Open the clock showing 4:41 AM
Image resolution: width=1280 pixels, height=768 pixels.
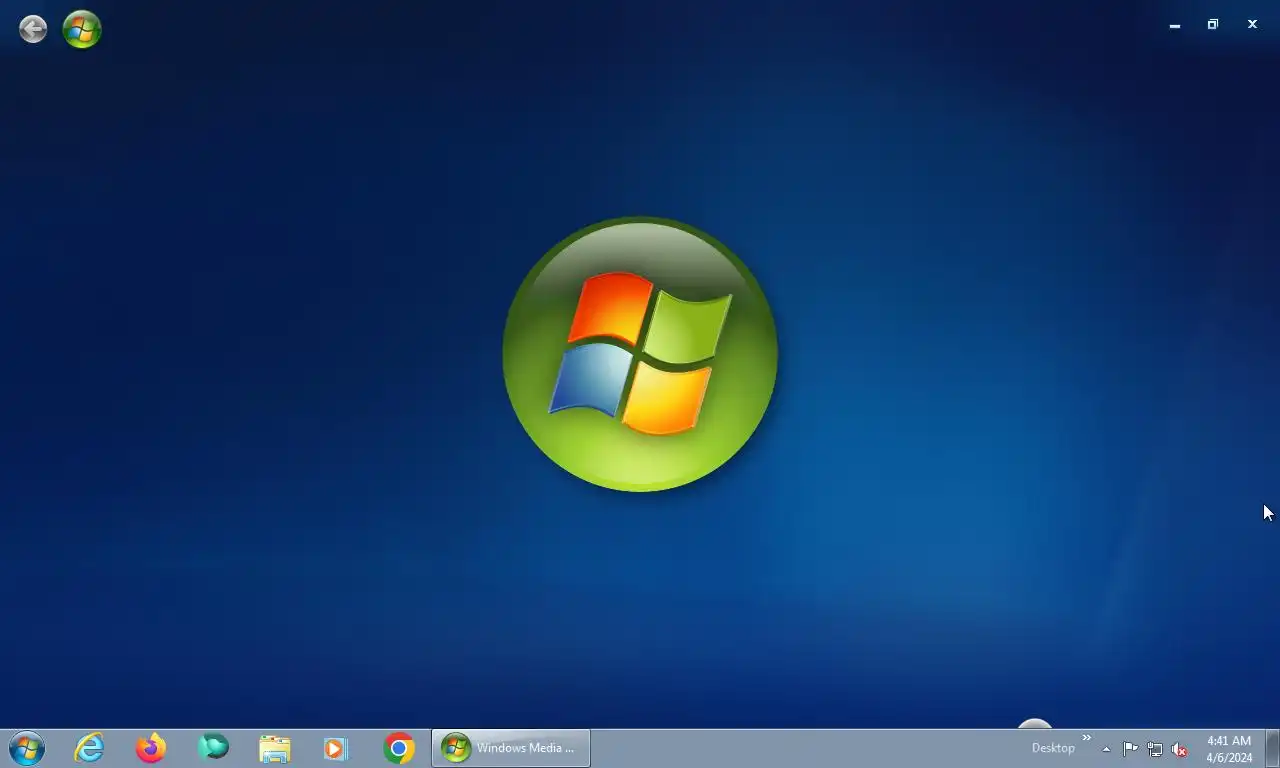point(1229,749)
